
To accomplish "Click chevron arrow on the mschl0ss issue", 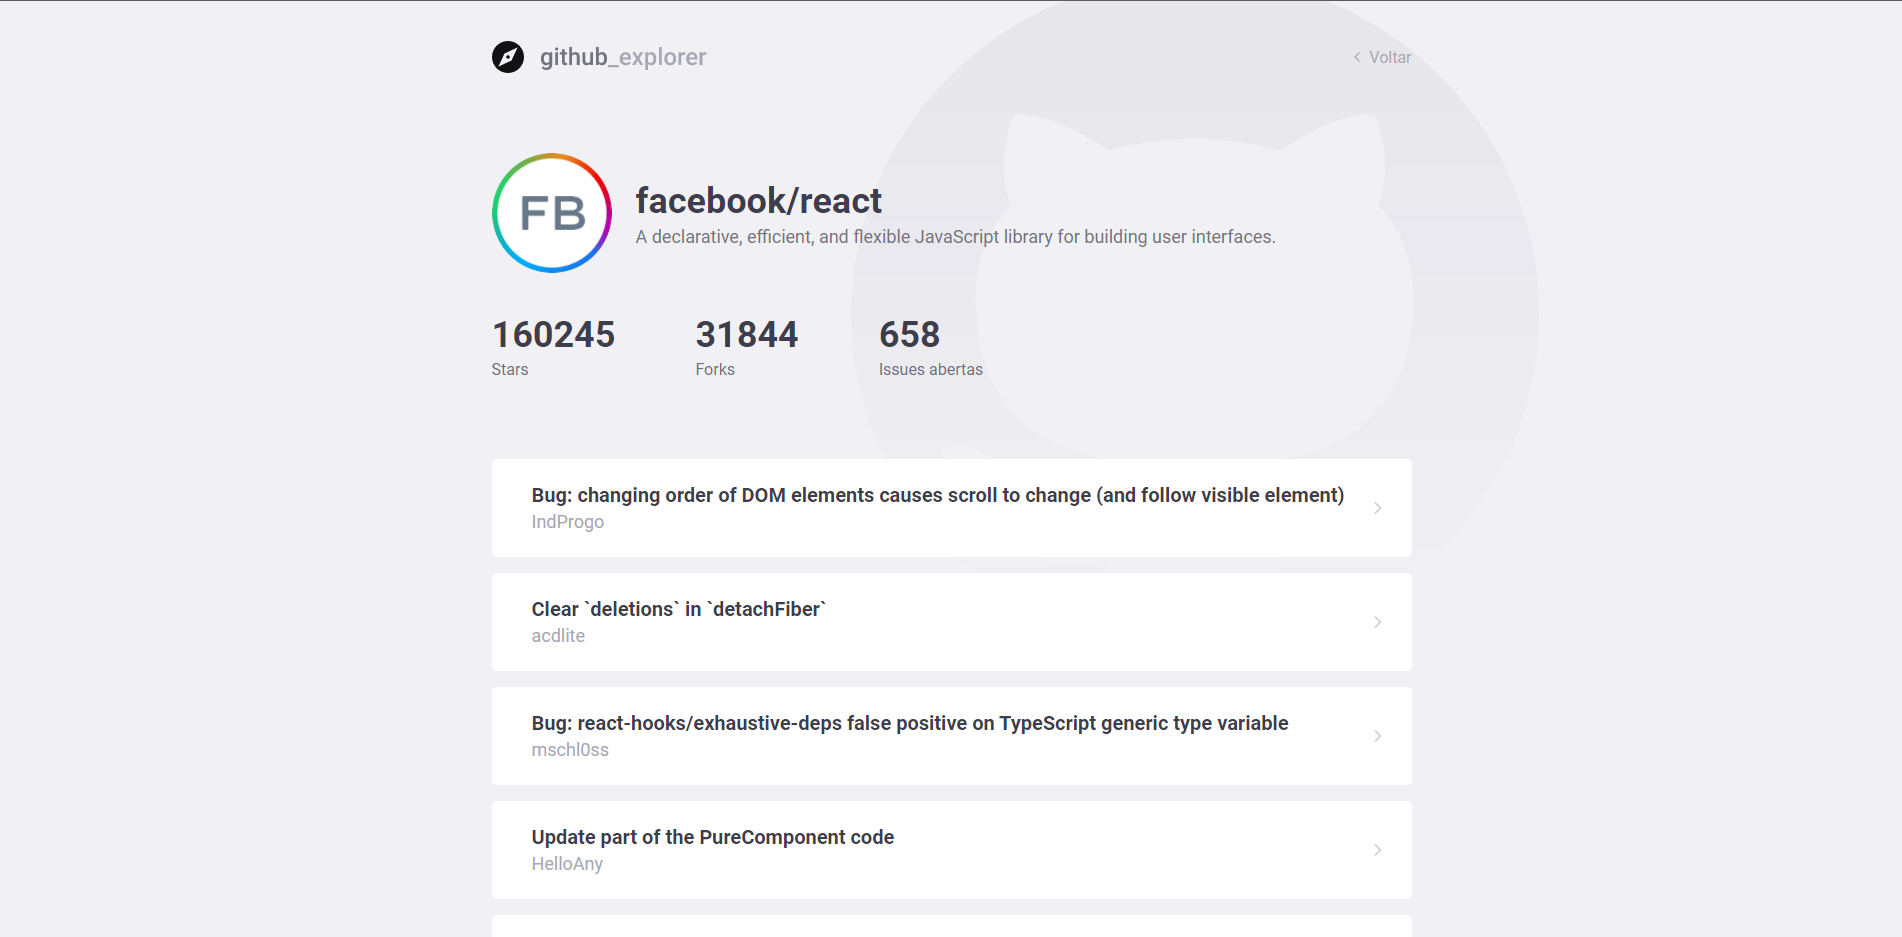I will click(1377, 736).
